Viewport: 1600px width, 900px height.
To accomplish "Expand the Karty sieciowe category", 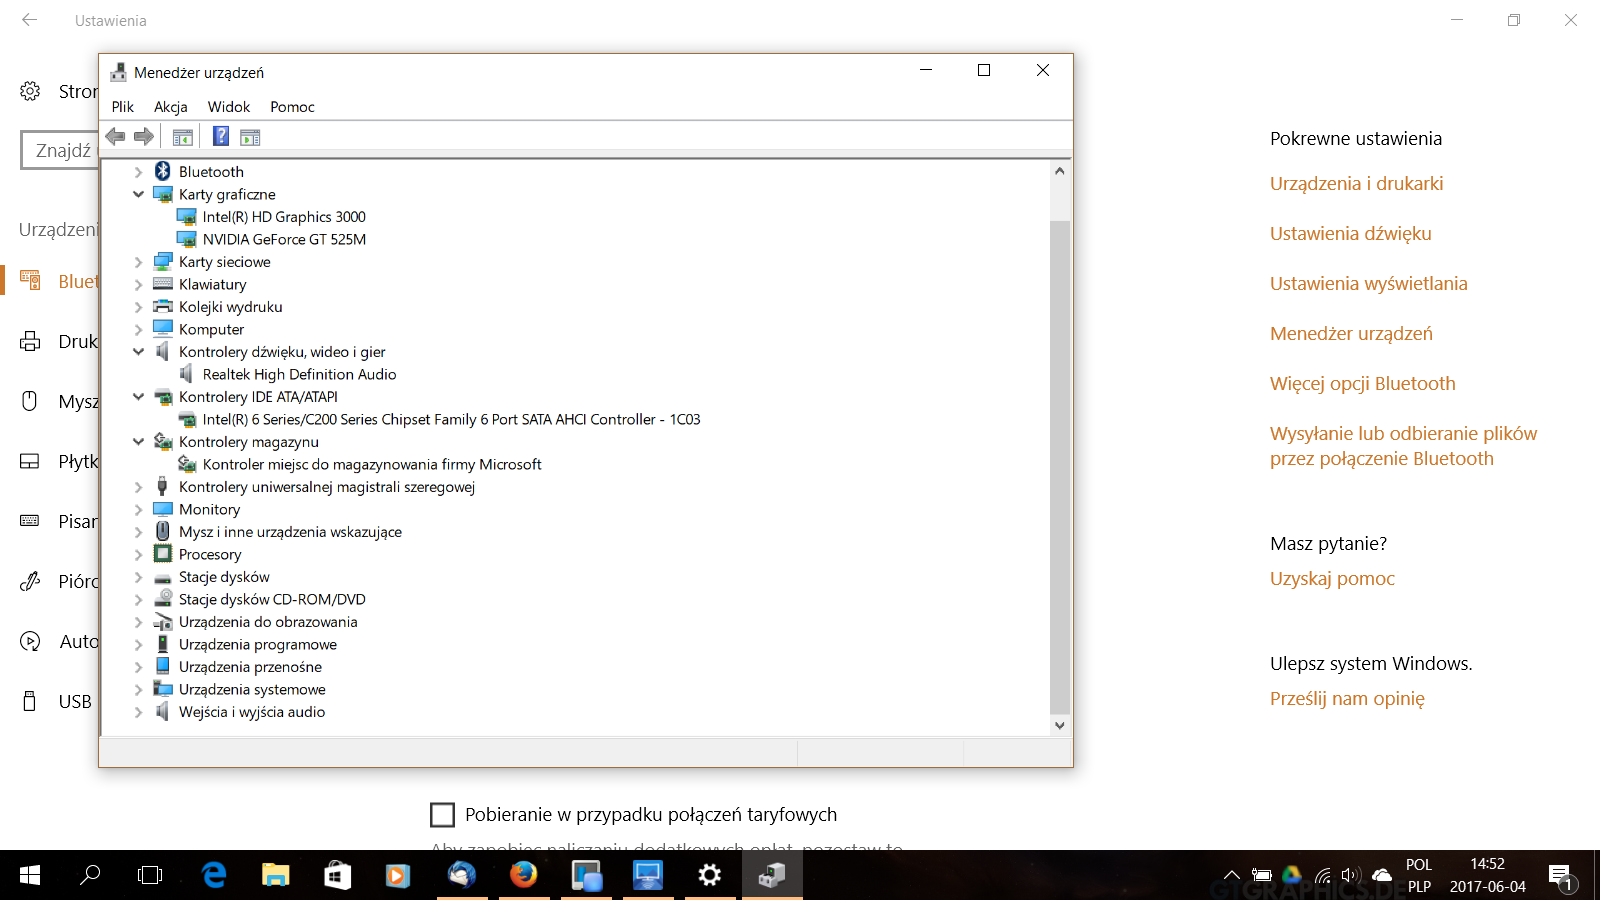I will (x=138, y=262).
